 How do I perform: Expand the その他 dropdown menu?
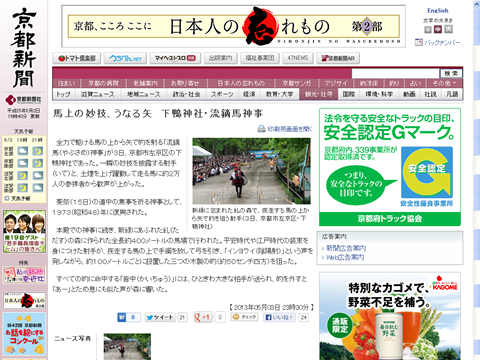[x=443, y=83]
